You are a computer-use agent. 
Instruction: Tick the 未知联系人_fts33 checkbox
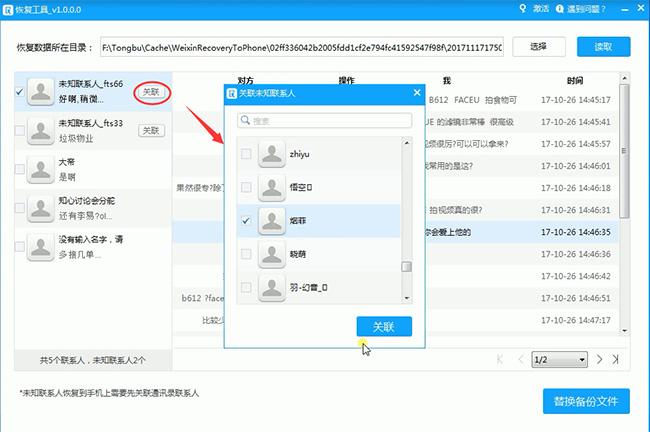click(19, 131)
